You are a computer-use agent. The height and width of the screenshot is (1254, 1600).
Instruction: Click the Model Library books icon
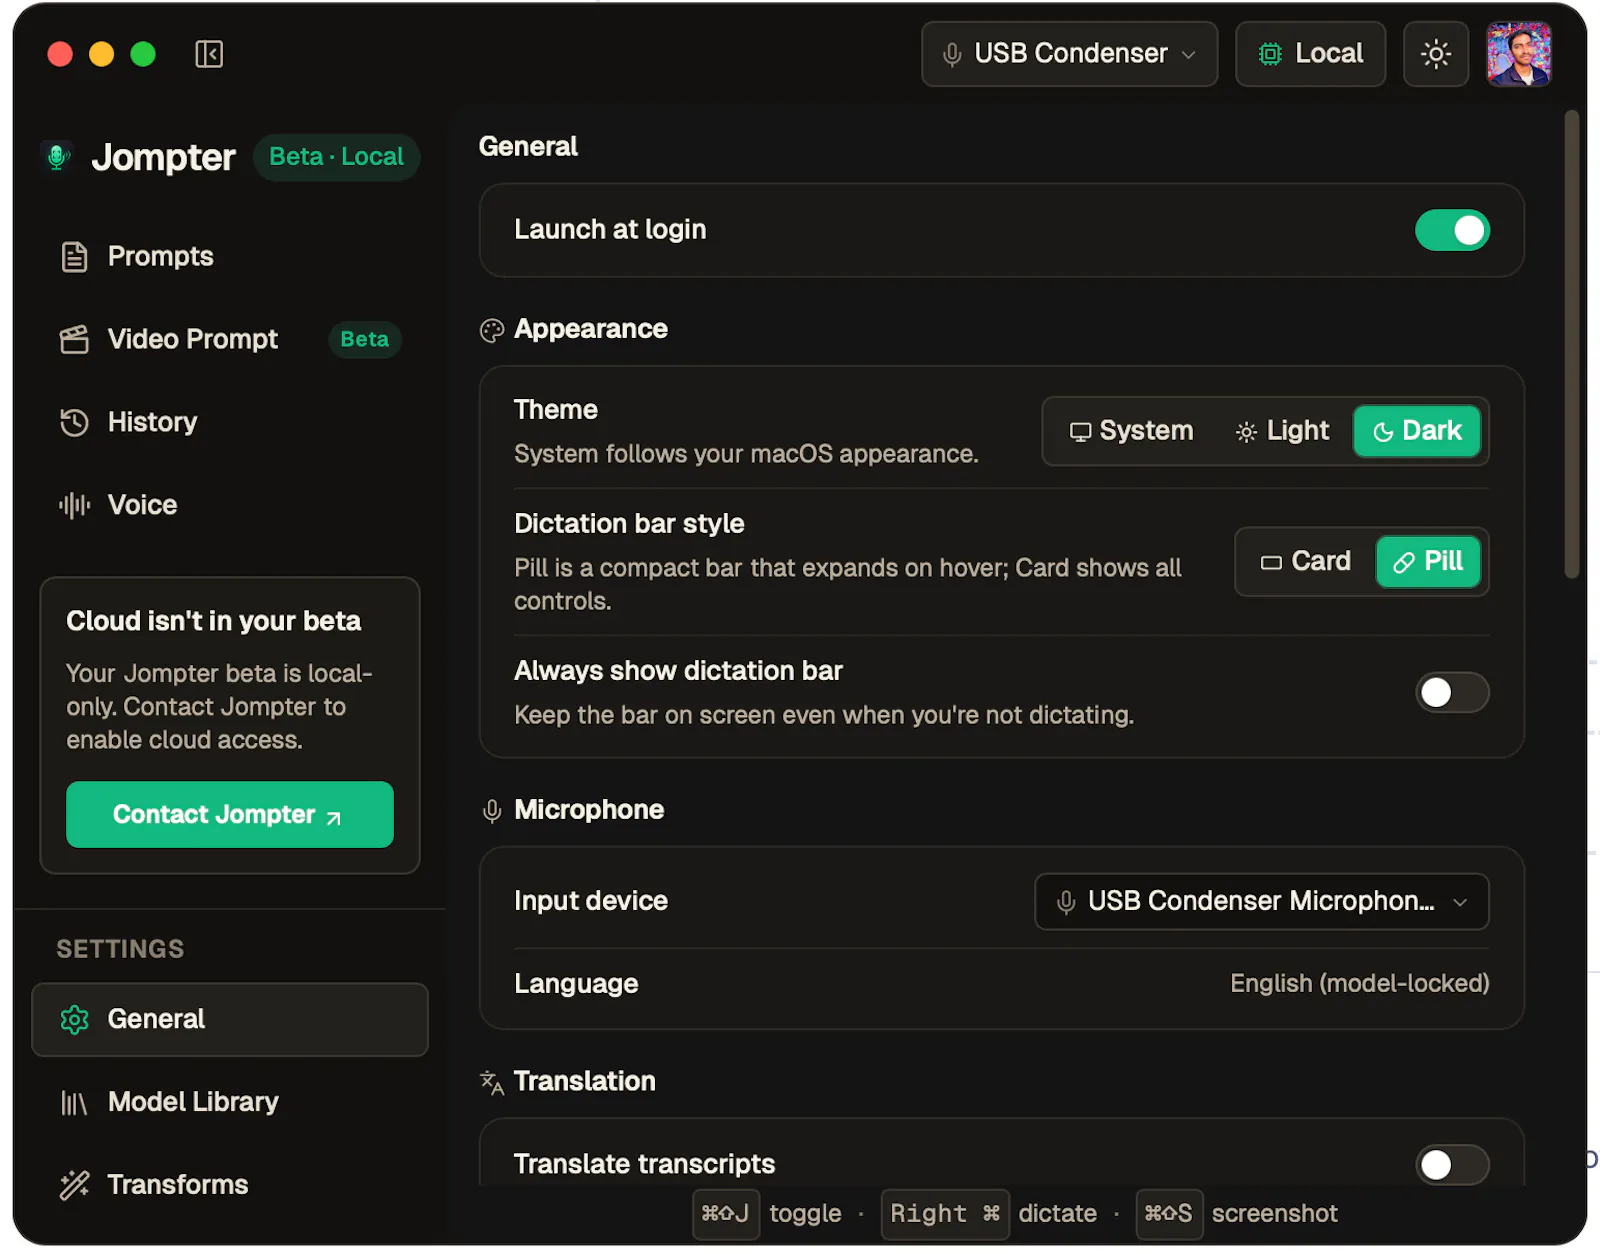pyautogui.click(x=74, y=1103)
